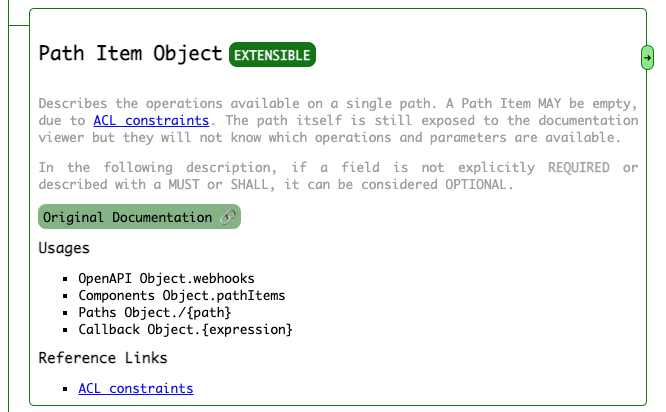Click the green arrow icon on right edge
Screen dimensions: 666x412
[648, 58]
